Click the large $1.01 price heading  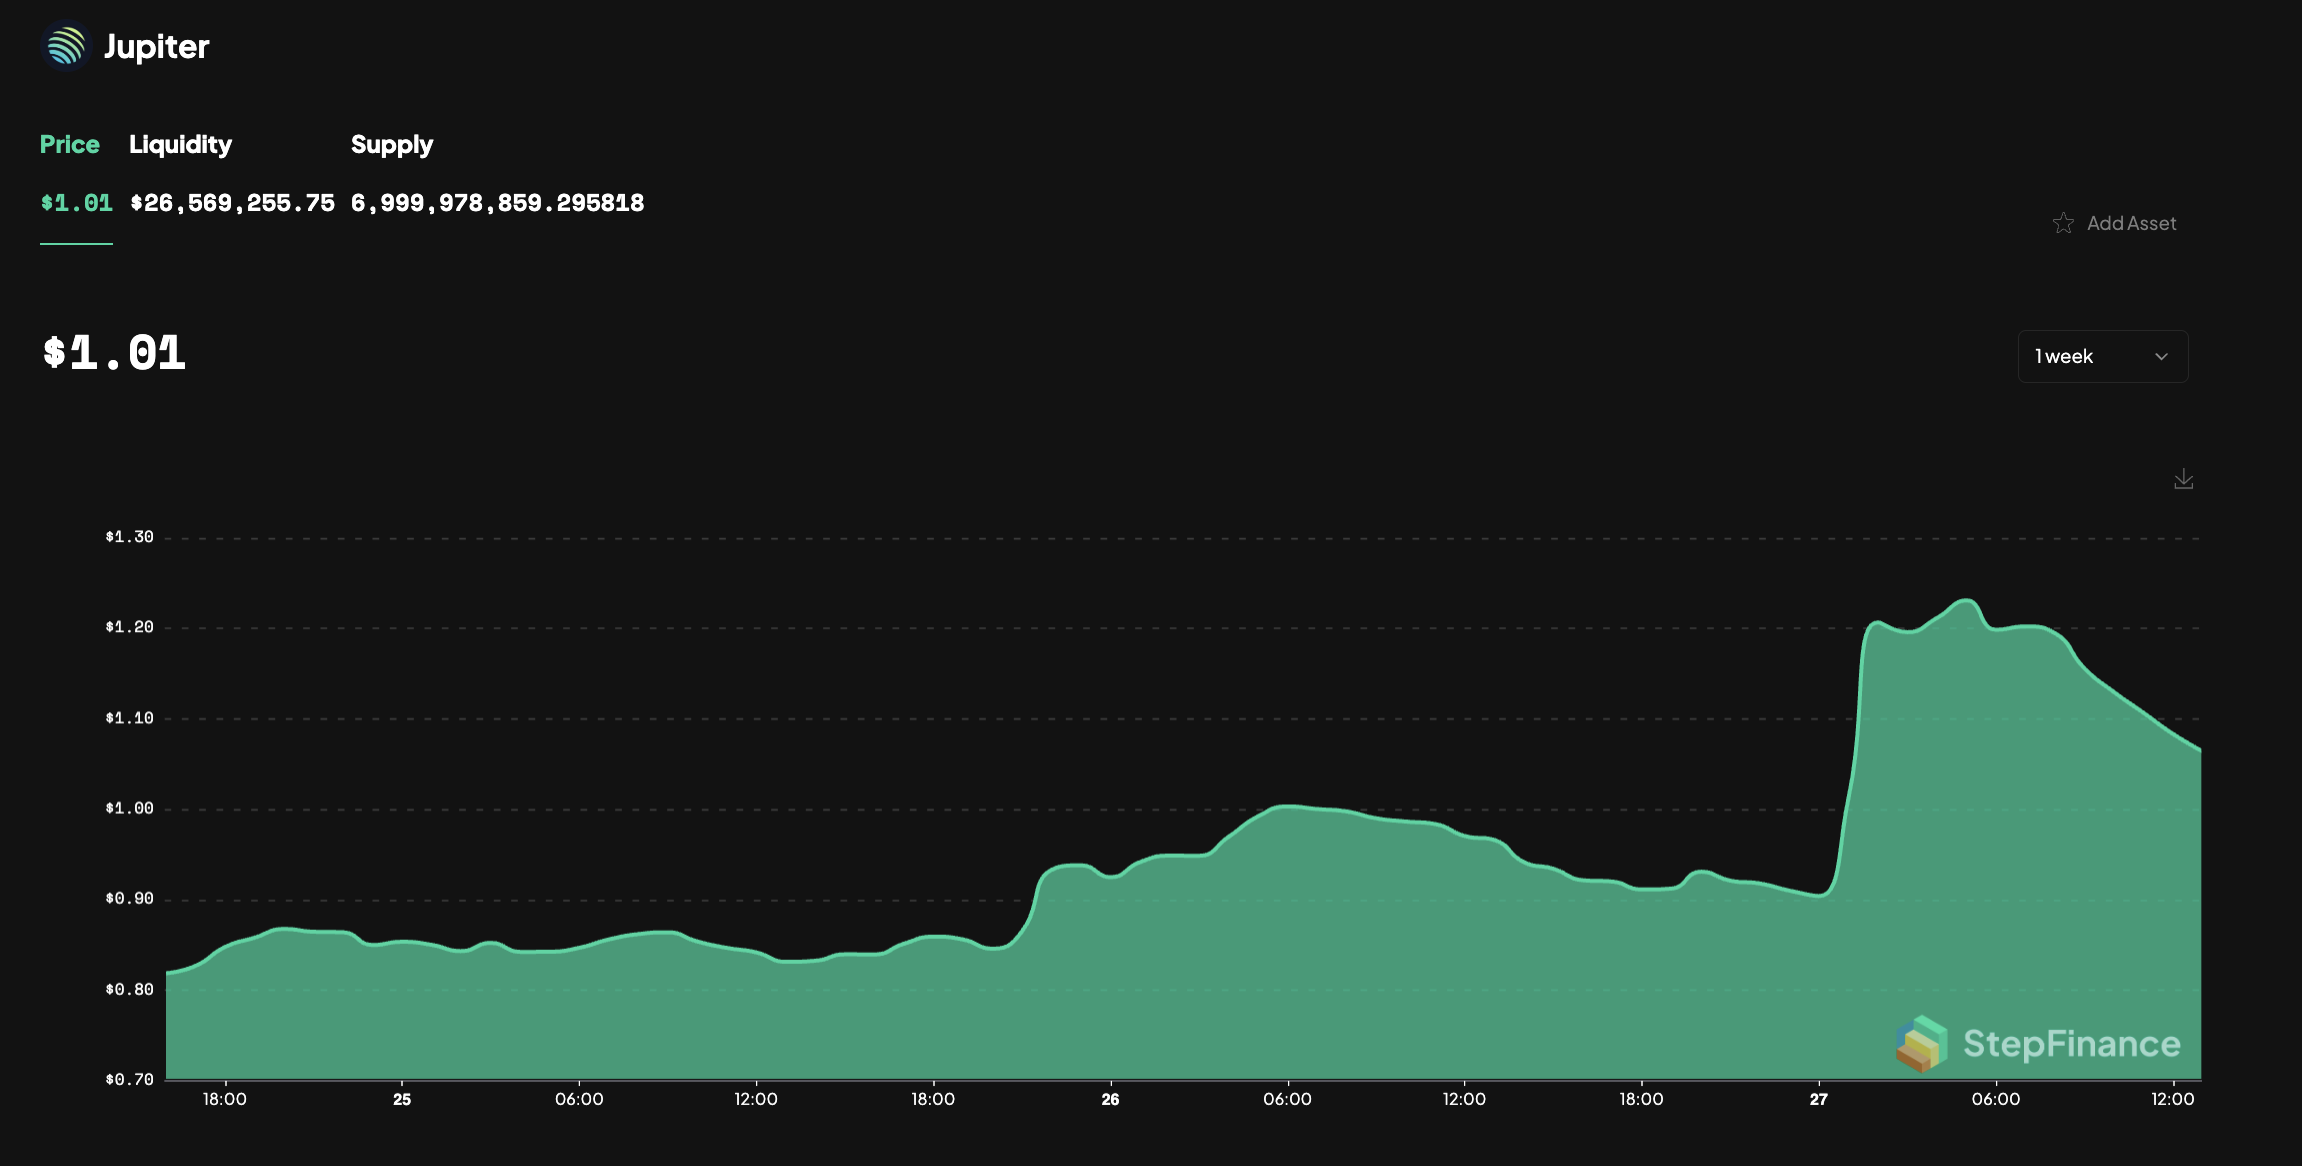coord(114,353)
